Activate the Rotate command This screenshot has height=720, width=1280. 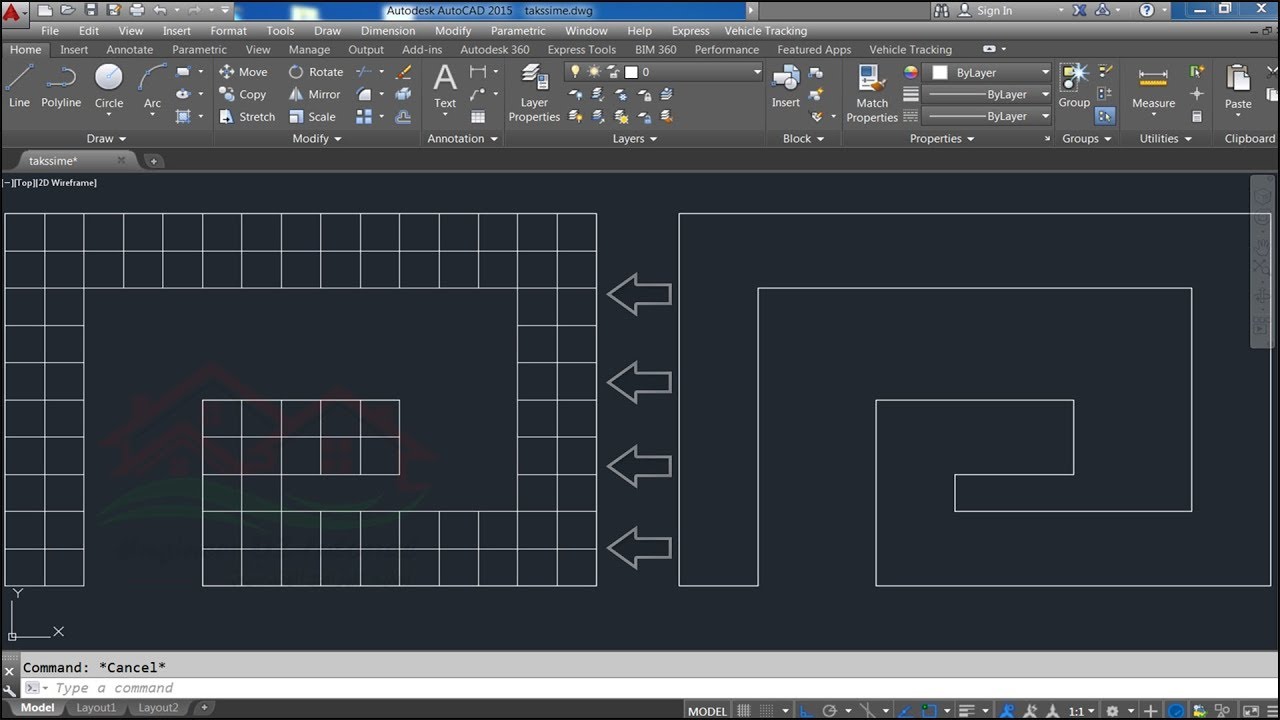pyautogui.click(x=315, y=72)
